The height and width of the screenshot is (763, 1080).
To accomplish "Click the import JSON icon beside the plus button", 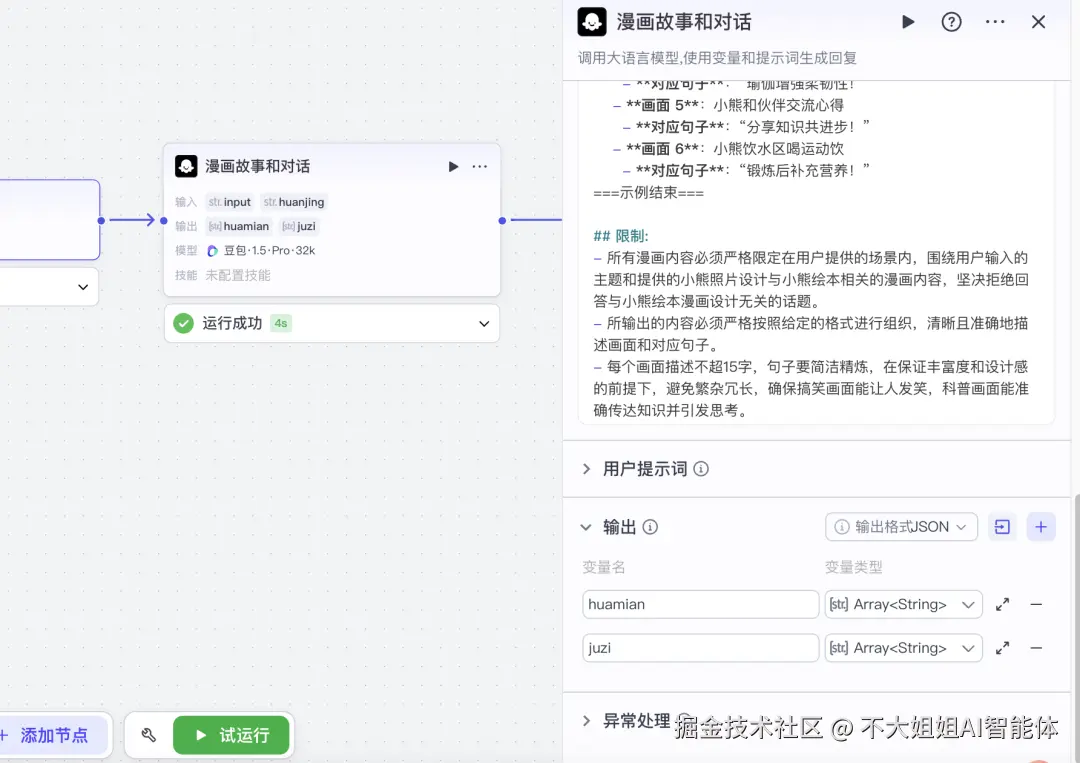I will tap(1002, 526).
